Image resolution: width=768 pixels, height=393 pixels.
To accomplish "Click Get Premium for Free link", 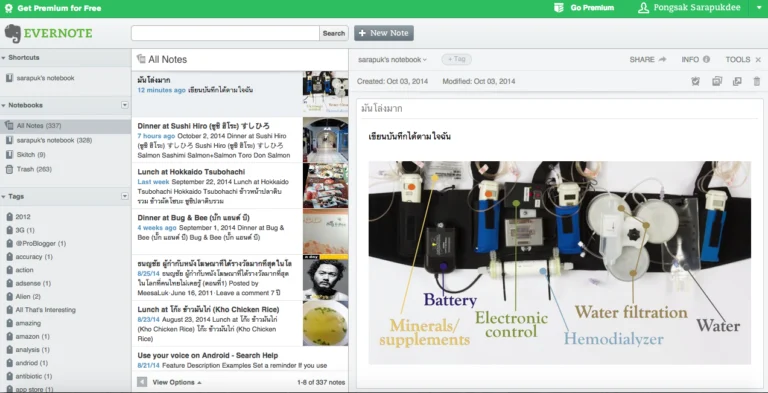I will point(59,8).
